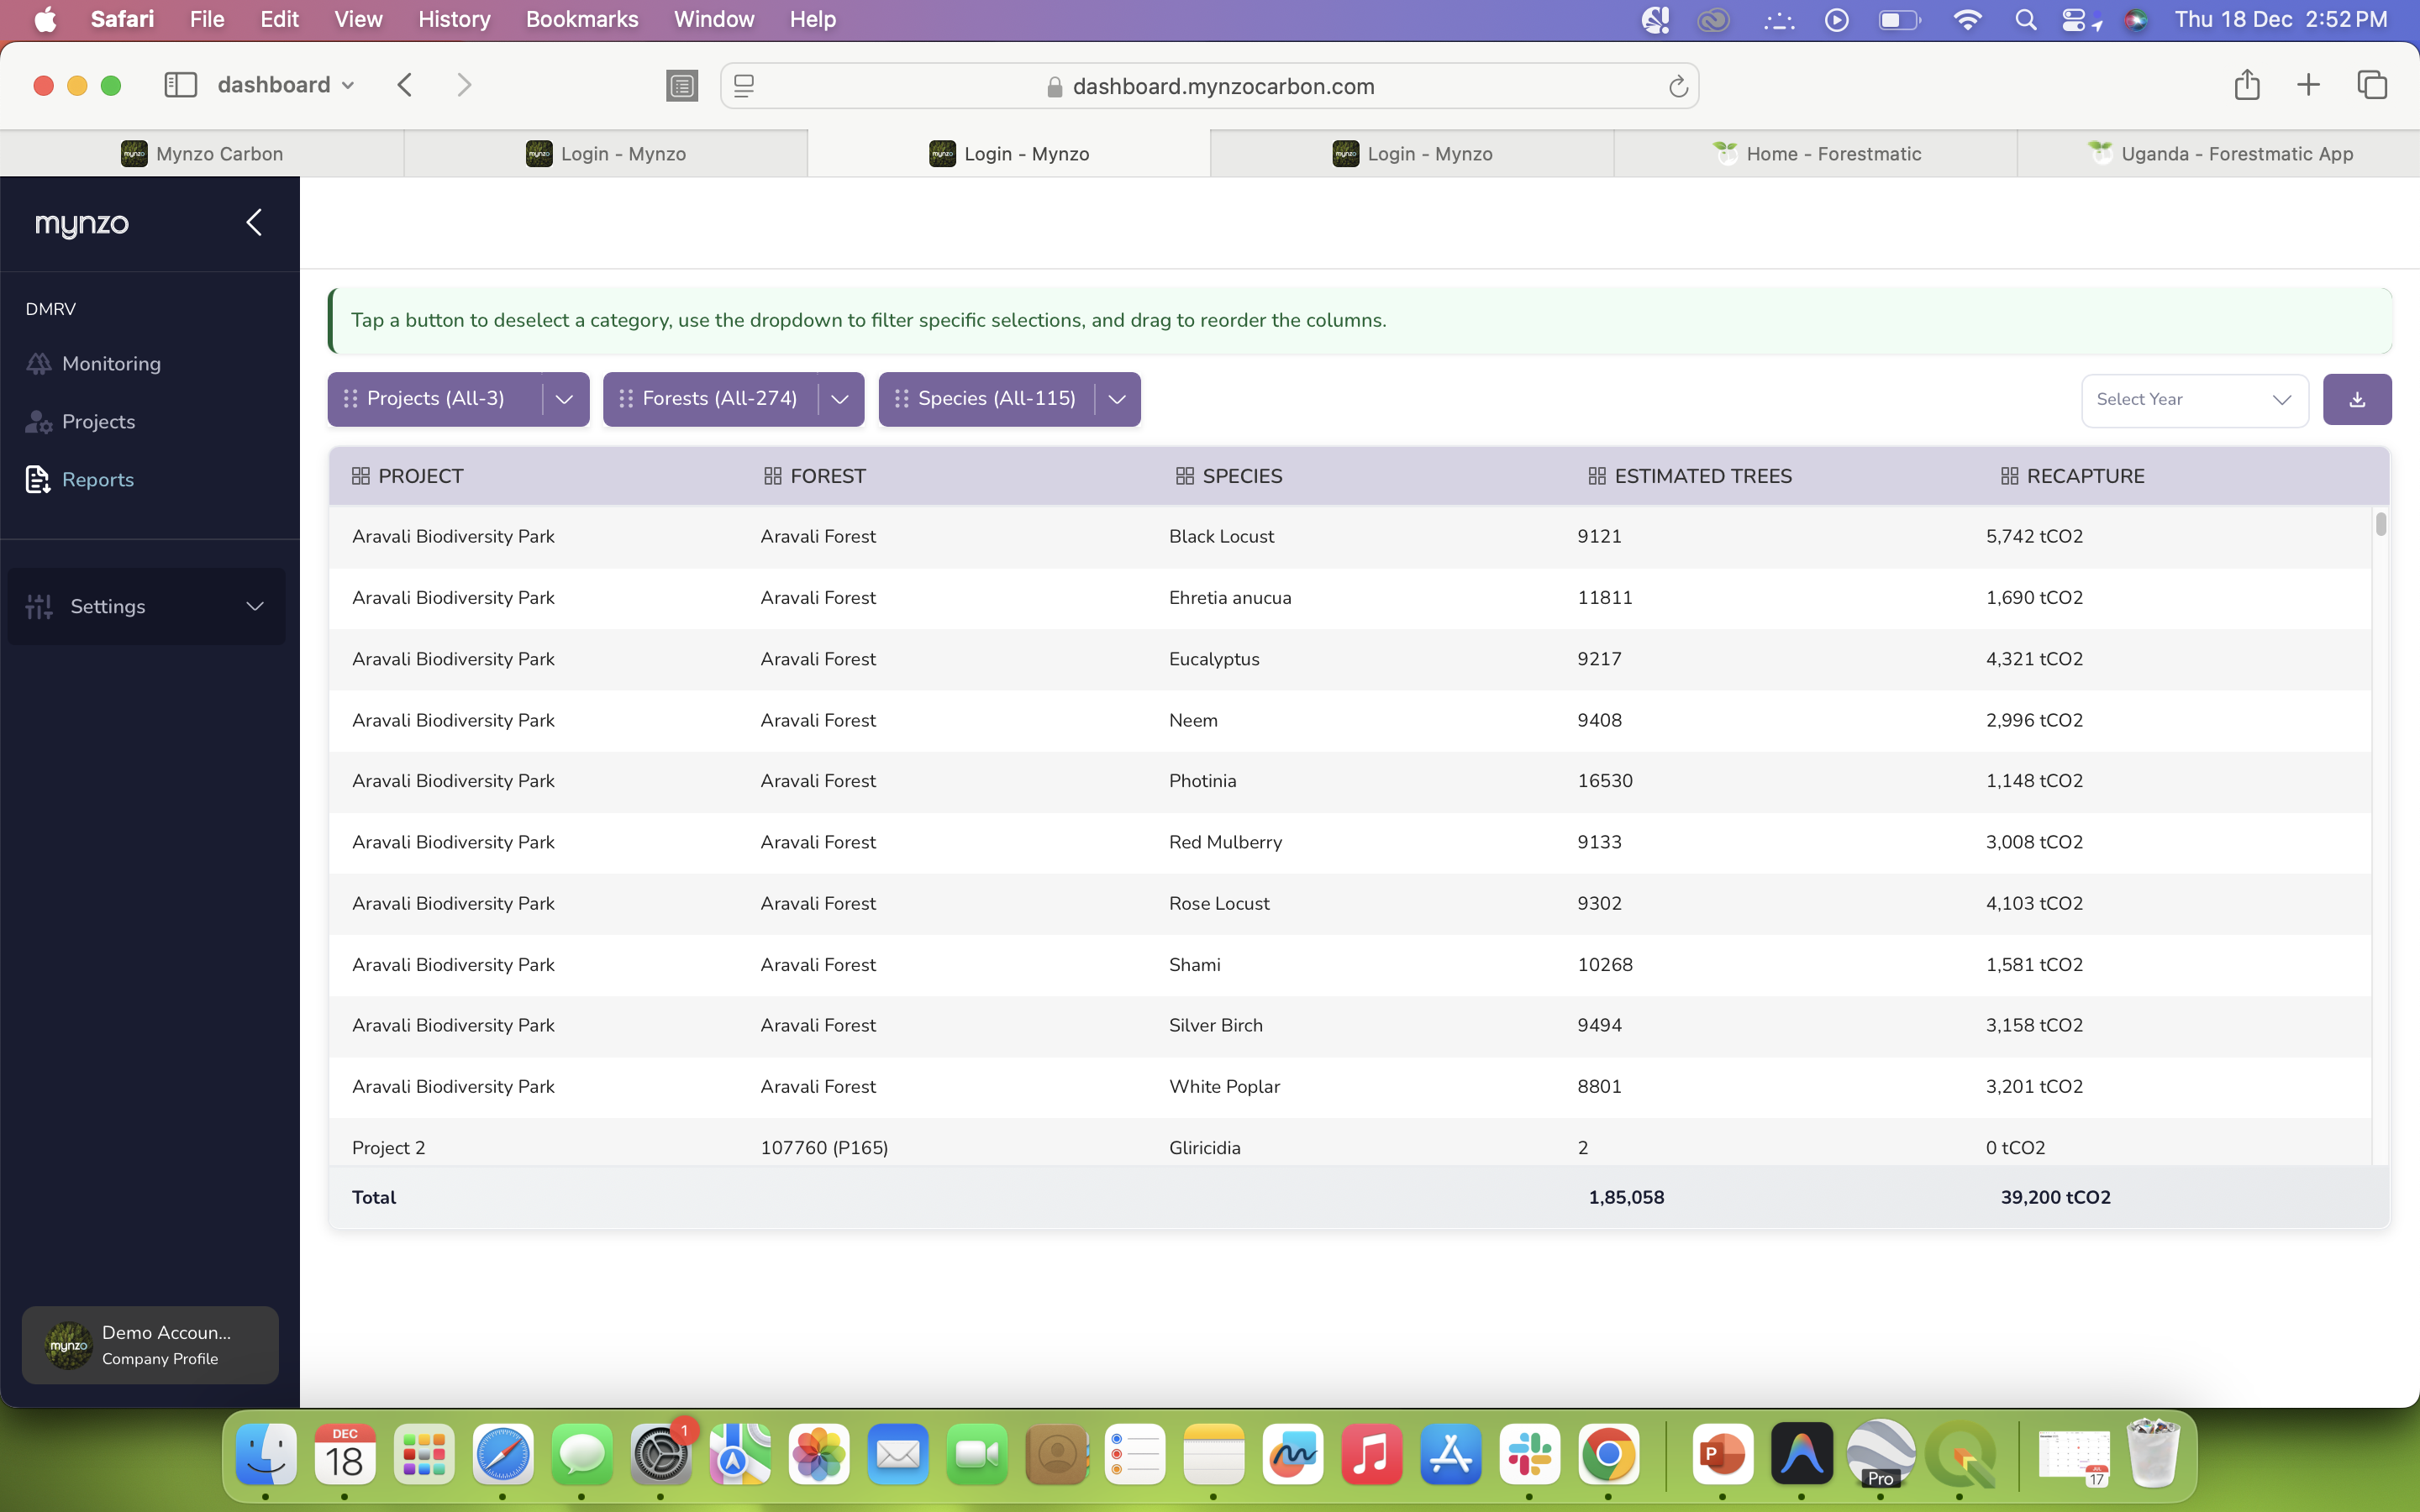Click the ESTIMATED TREES column header
This screenshot has height=1512, width=2420.
(x=1702, y=476)
